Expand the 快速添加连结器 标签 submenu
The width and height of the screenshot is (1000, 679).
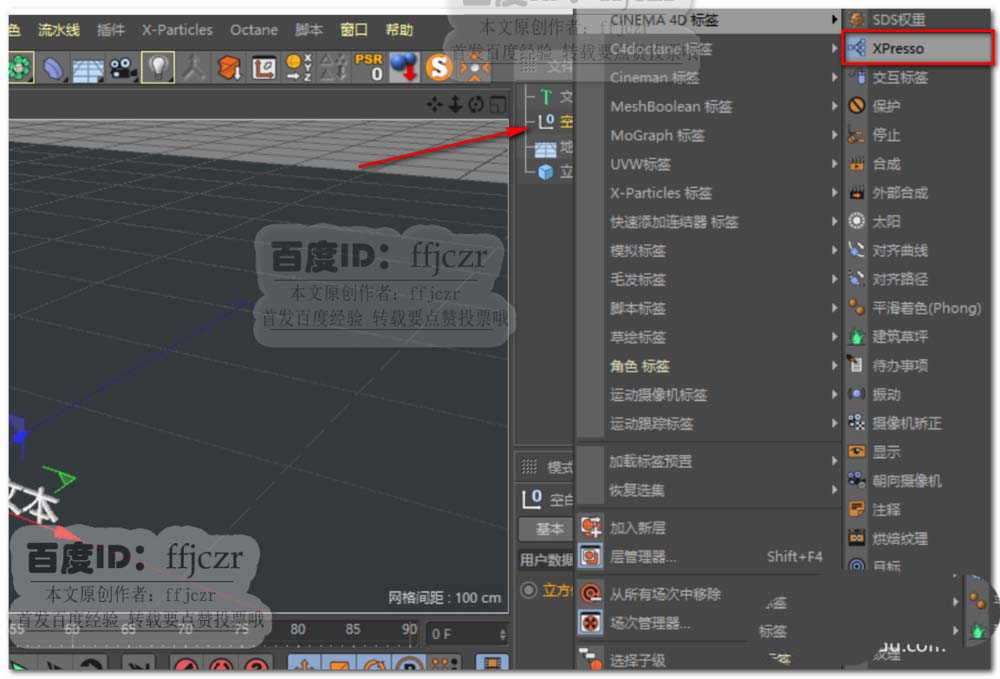point(709,222)
